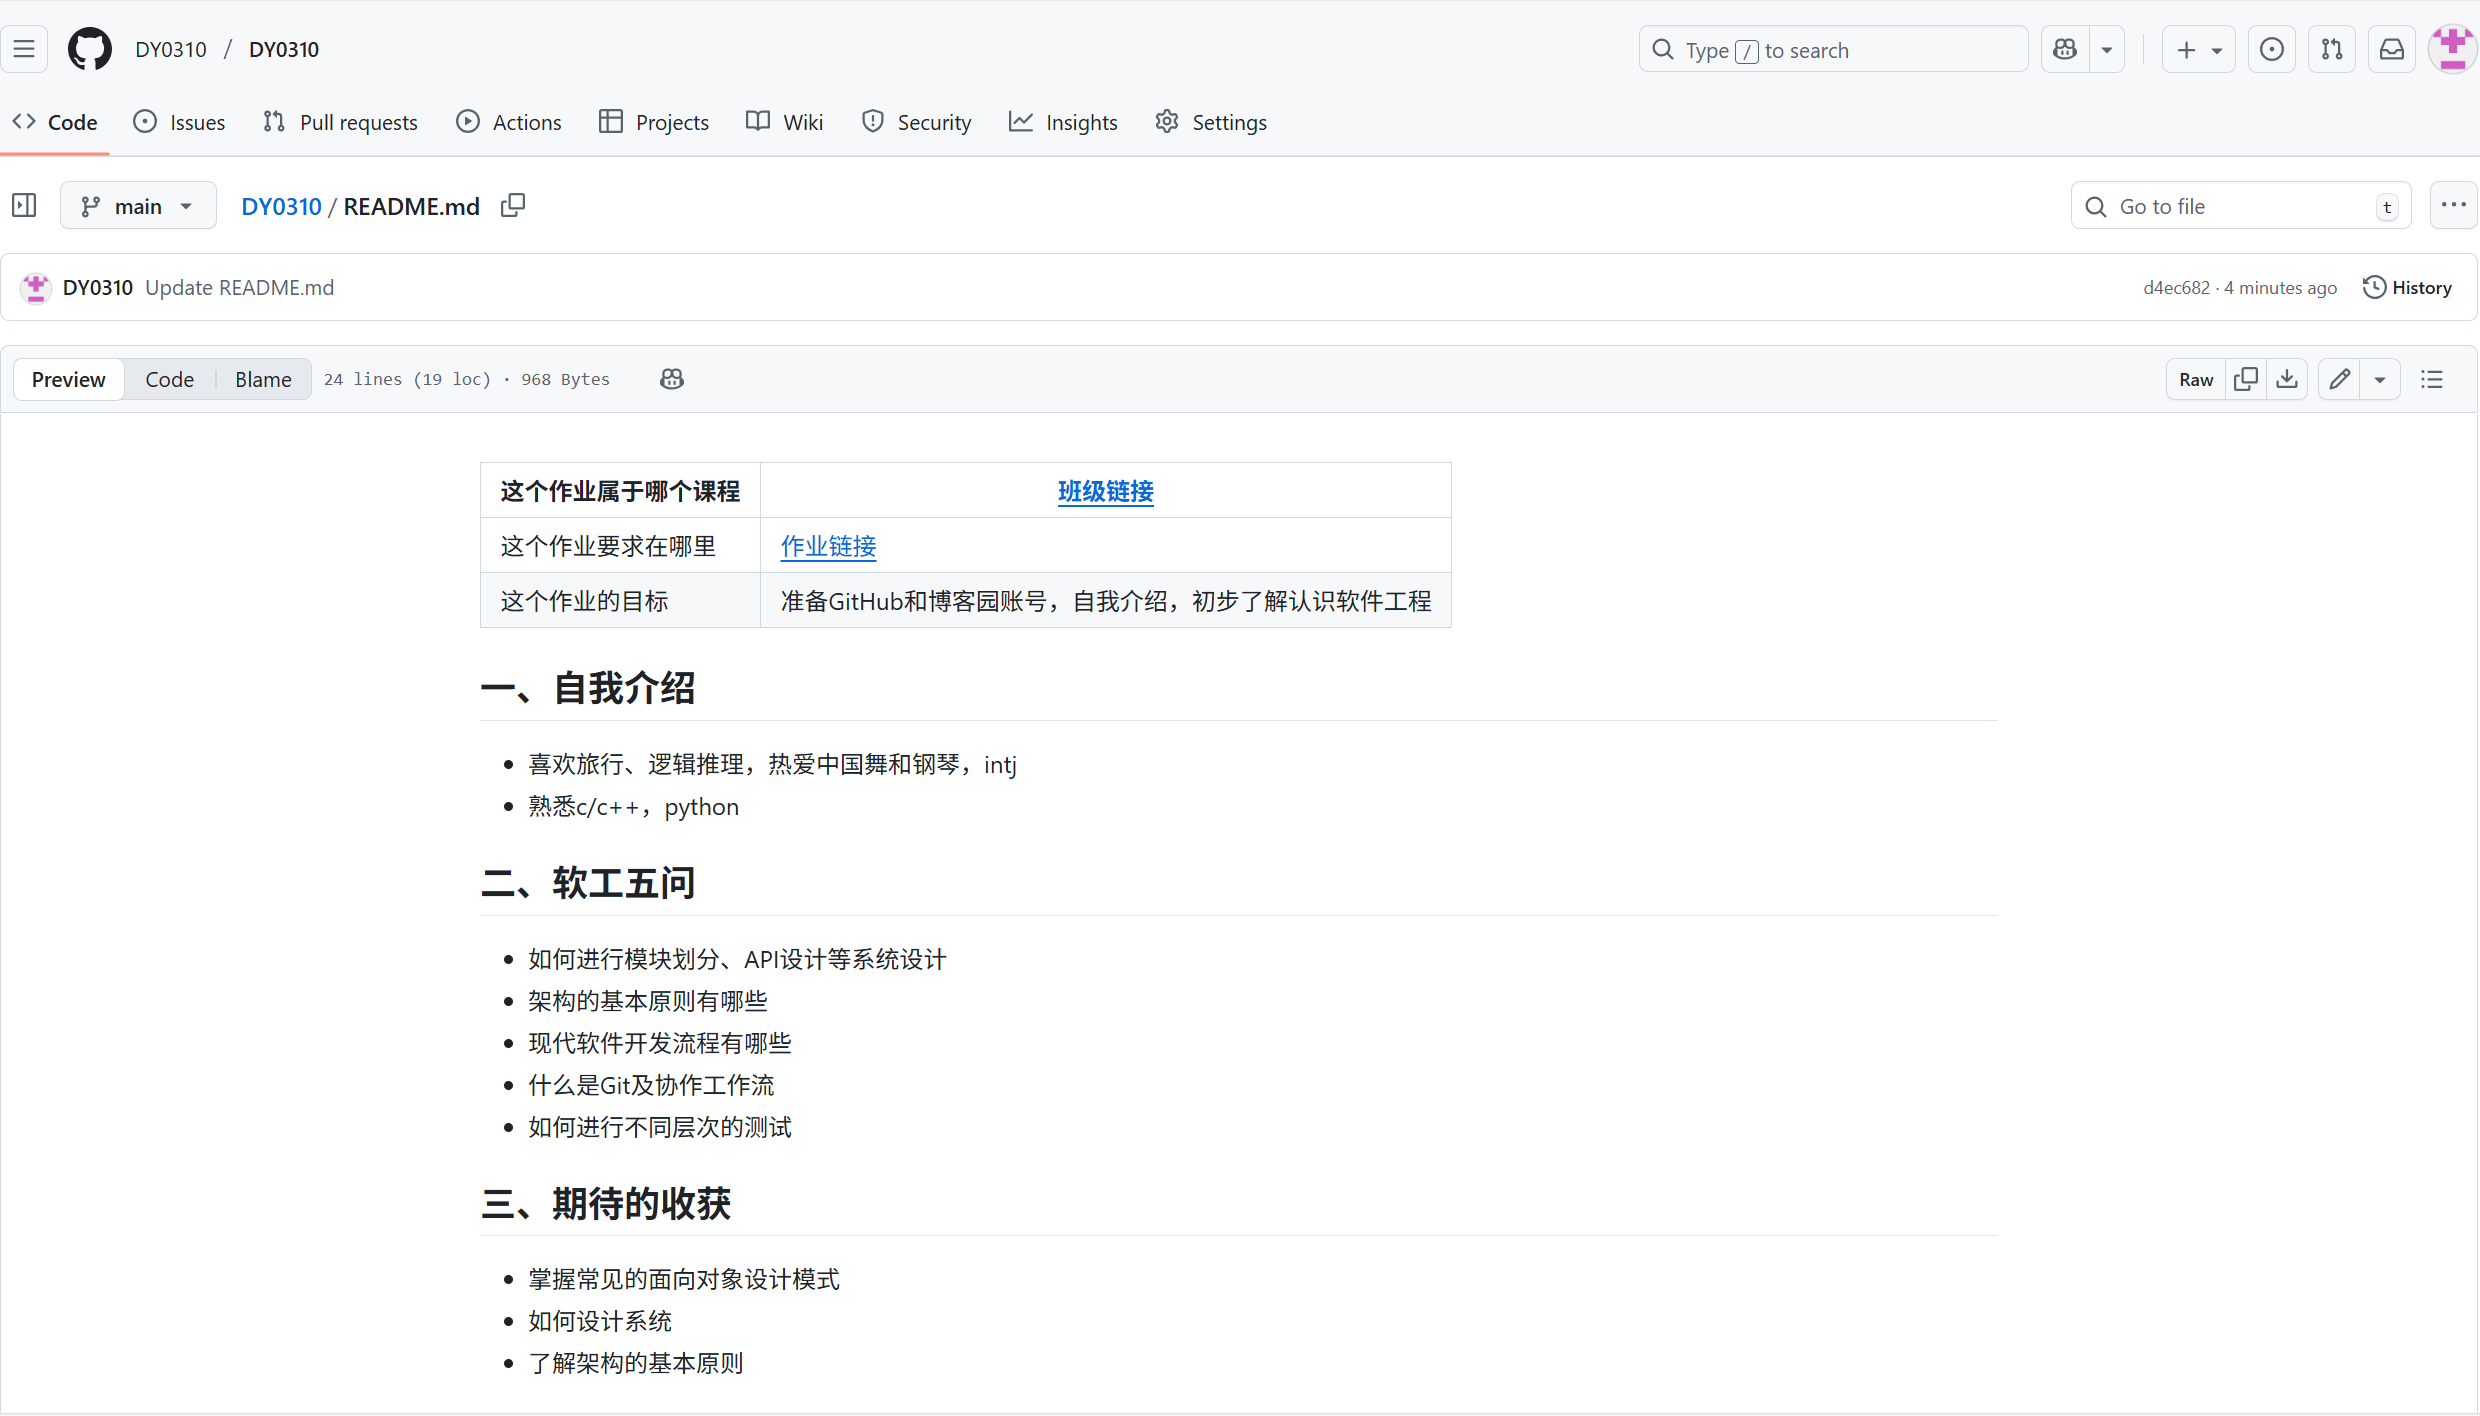
Task: Open the hamburger navigation menu
Action: click(25, 49)
